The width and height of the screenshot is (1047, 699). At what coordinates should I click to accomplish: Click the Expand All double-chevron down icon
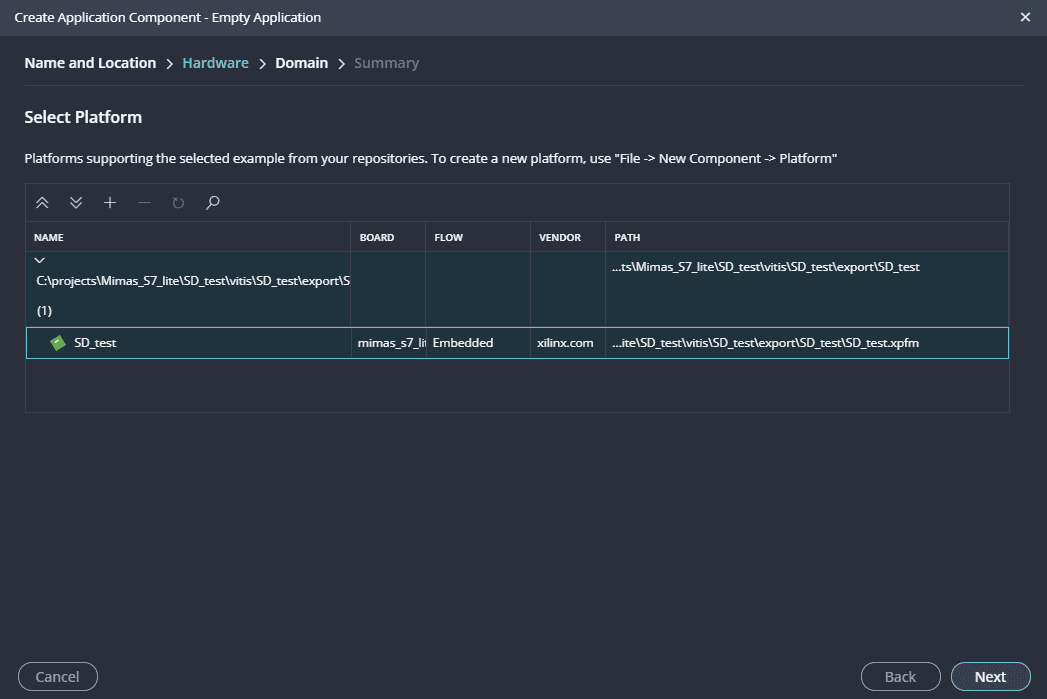click(76, 203)
